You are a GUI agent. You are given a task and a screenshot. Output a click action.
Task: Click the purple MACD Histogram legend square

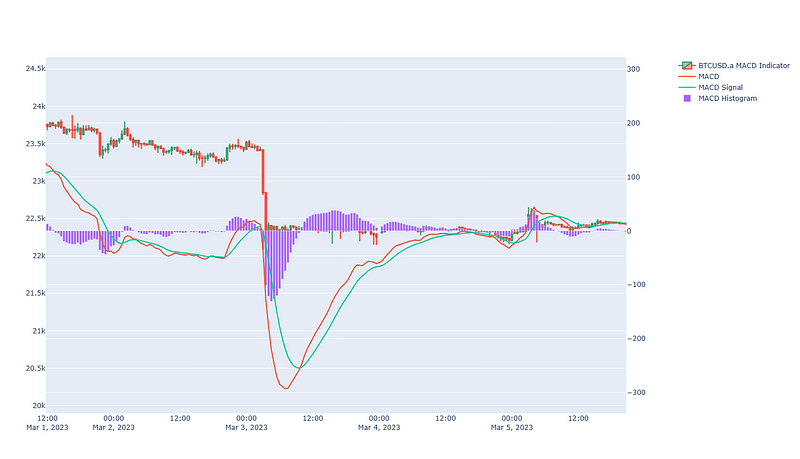(x=686, y=98)
